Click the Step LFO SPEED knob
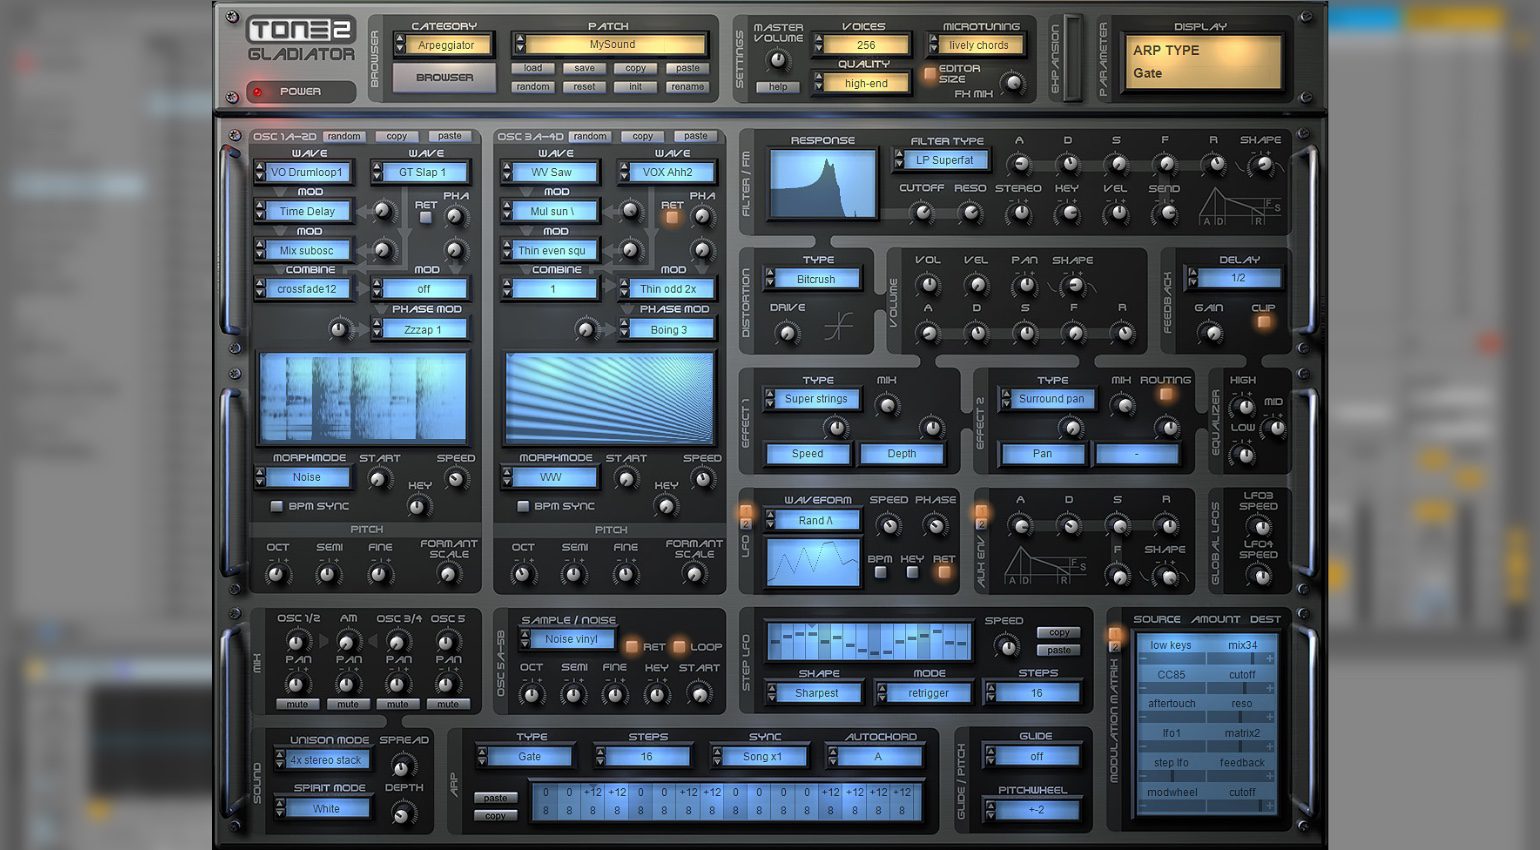Viewport: 1540px width, 850px height. 1006,646
